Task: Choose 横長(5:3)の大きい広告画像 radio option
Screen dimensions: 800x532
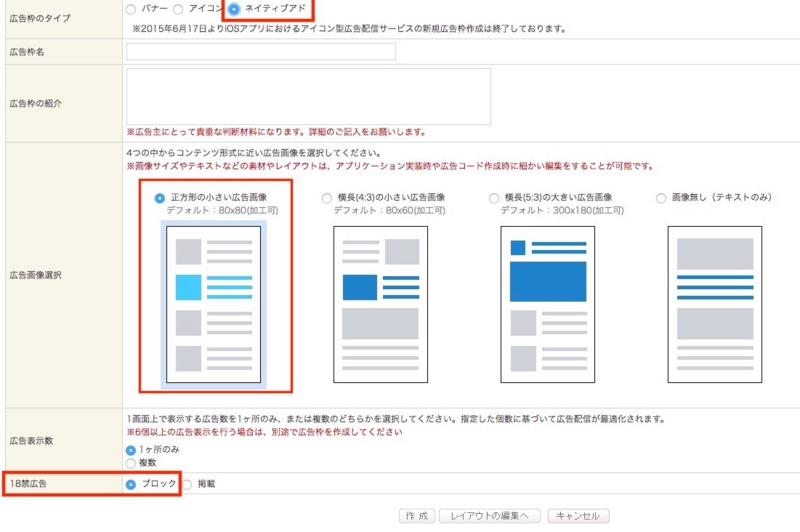Action: [493, 198]
